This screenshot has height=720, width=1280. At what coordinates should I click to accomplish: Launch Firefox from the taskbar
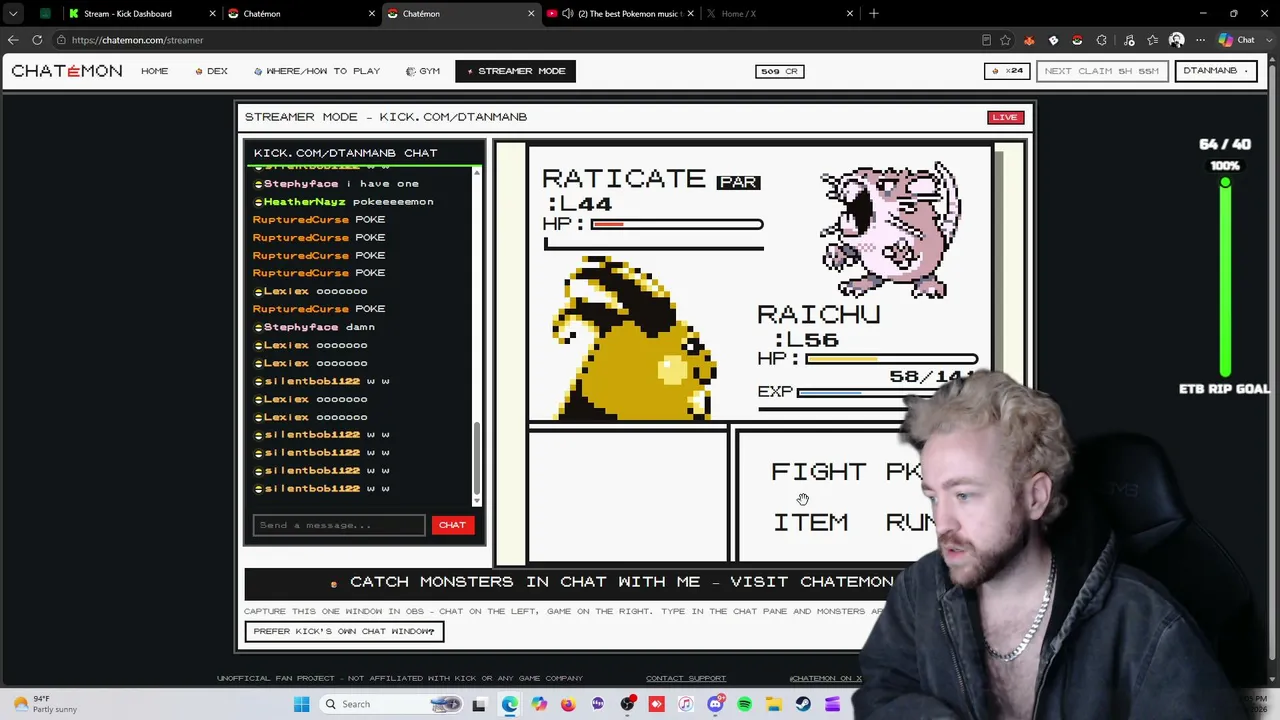[568, 704]
